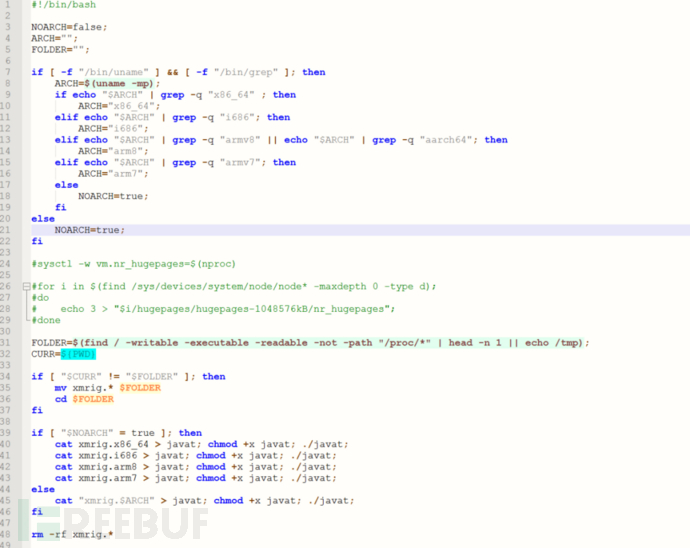The height and width of the screenshot is (548, 690).
Task: Click the 'cd $FOLDER' line
Action: coord(84,399)
